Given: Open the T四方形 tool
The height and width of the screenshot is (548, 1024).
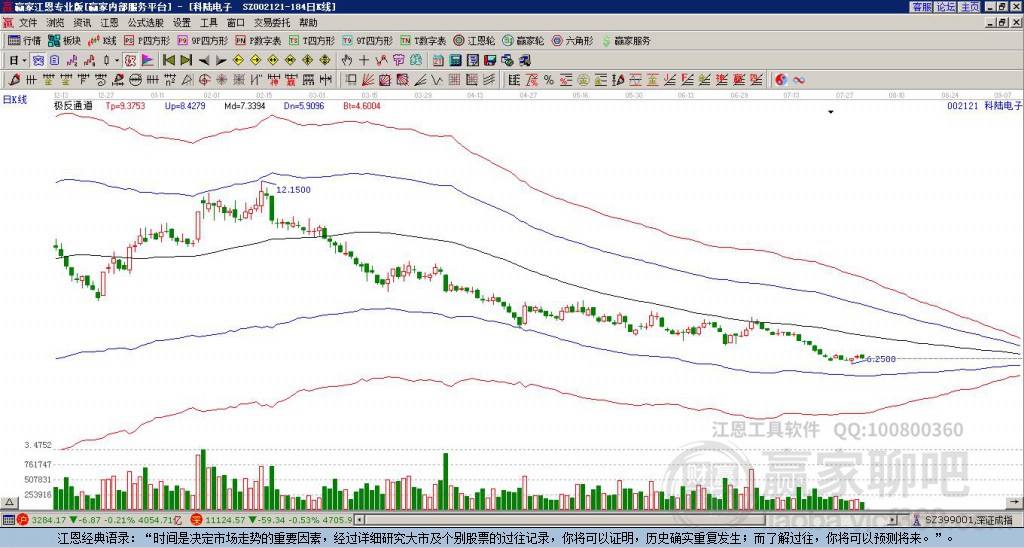Looking at the screenshot, I should 312,40.
